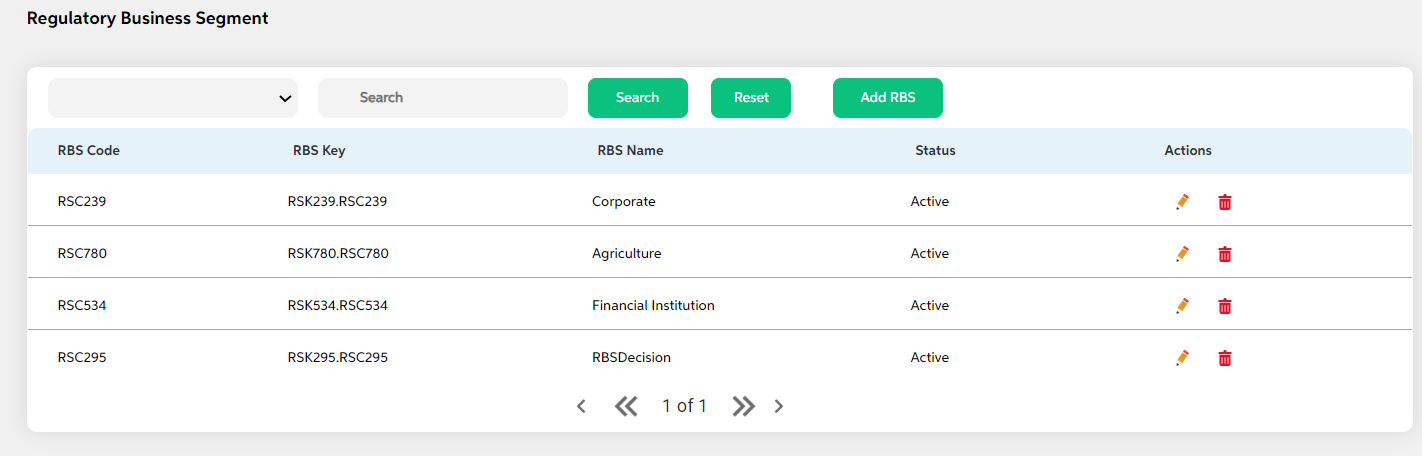The image size is (1422, 456).
Task: Delete the Agriculture RBS entry
Action: coord(1225,254)
